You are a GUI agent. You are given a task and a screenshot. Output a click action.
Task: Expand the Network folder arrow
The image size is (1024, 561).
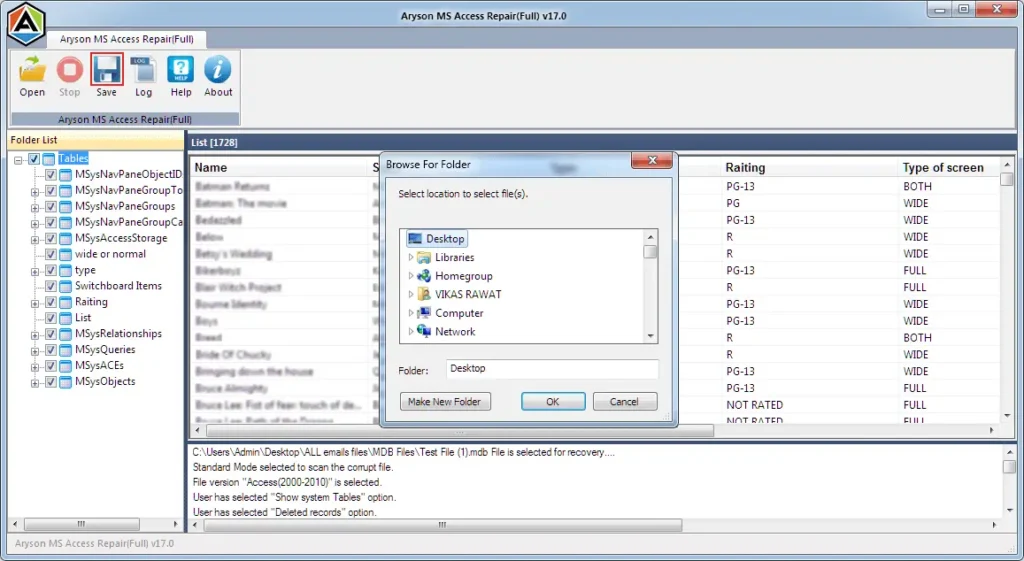[x=411, y=331]
